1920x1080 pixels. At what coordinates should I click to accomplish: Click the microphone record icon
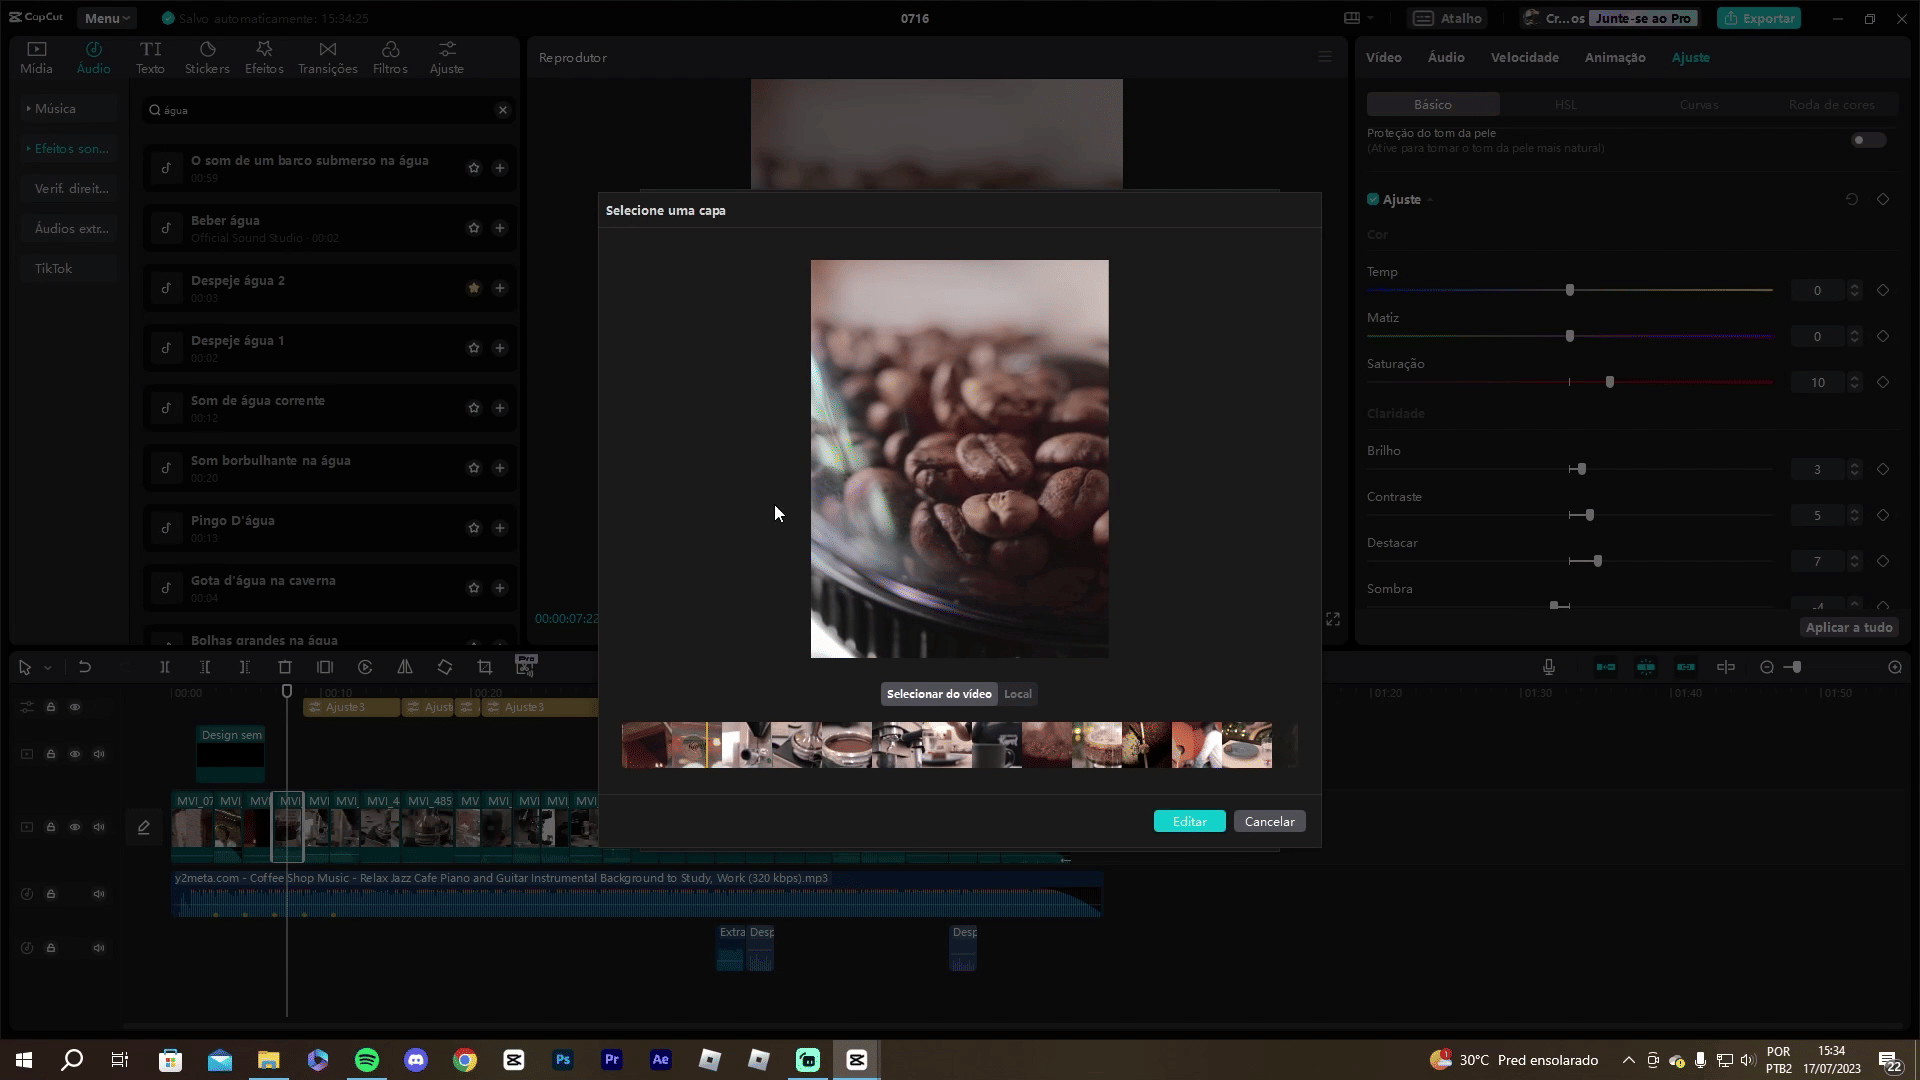1548,667
